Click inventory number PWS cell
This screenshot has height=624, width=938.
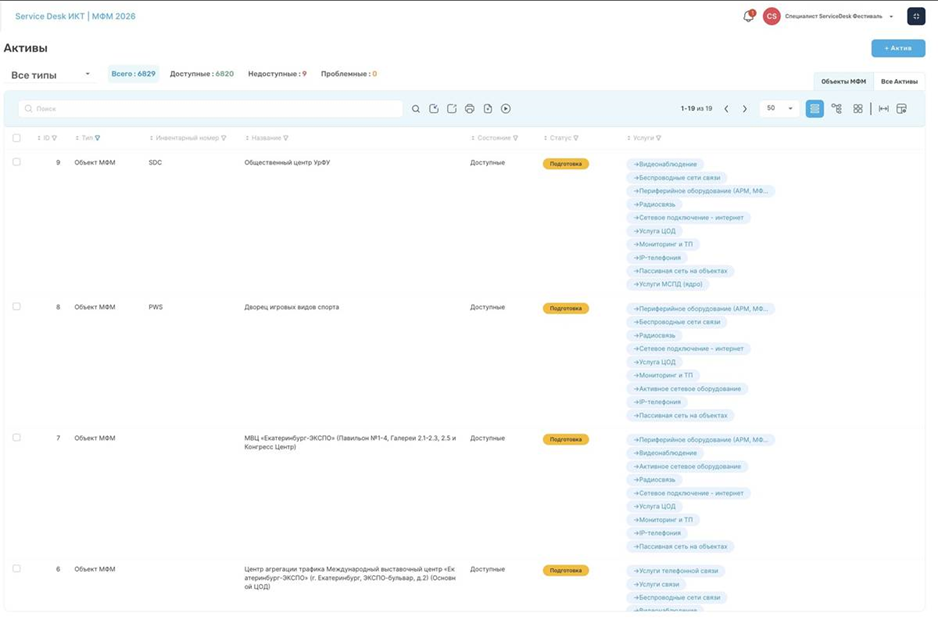[x=156, y=307]
